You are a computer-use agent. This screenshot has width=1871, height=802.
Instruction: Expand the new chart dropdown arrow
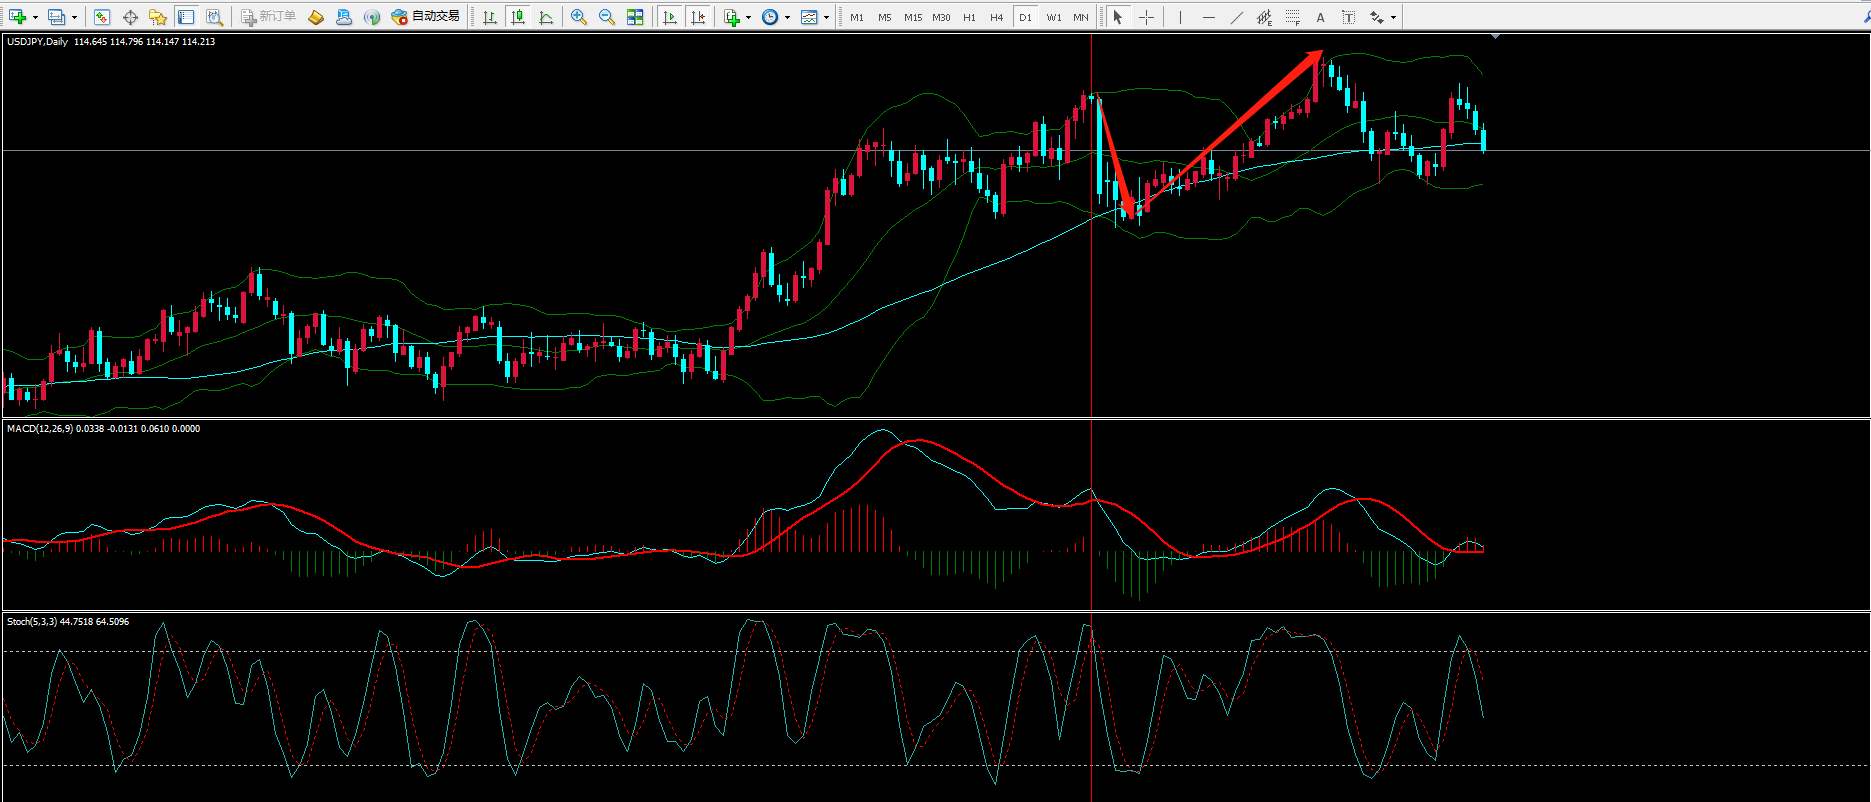[x=35, y=17]
